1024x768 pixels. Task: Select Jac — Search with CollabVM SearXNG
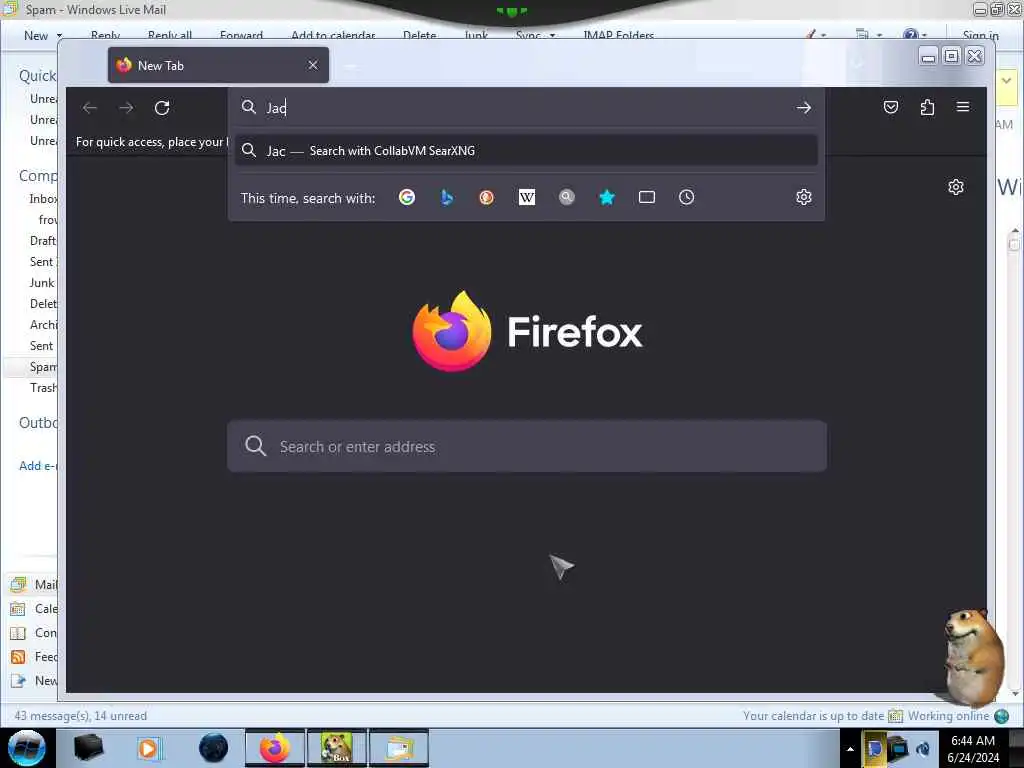526,151
